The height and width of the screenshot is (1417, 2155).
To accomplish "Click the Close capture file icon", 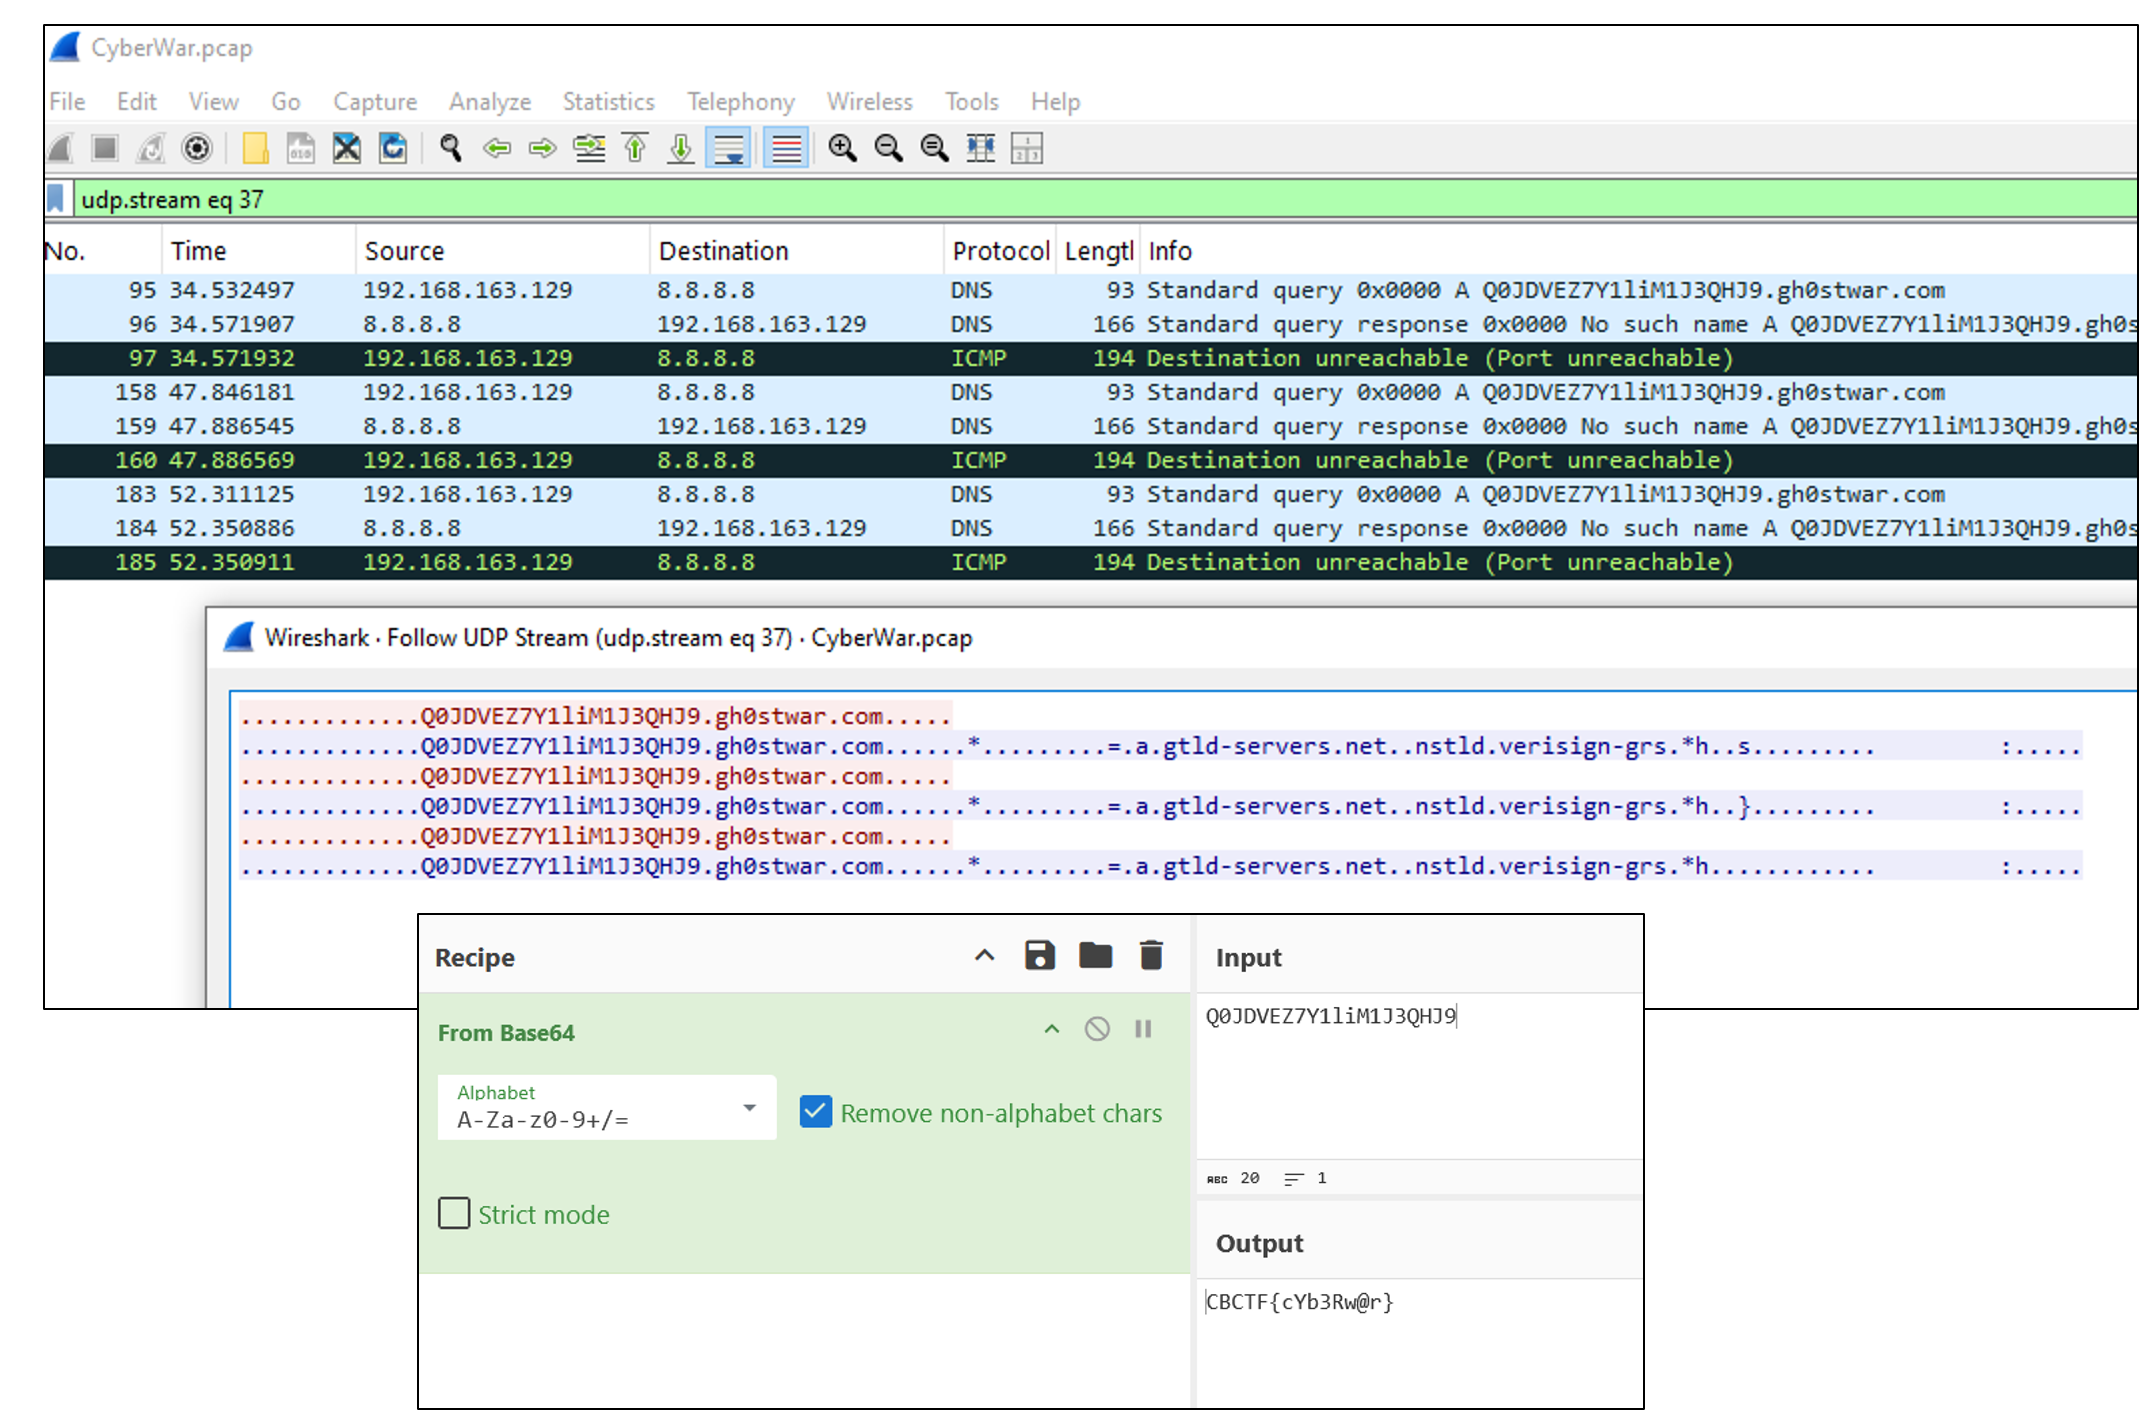I will click(347, 149).
